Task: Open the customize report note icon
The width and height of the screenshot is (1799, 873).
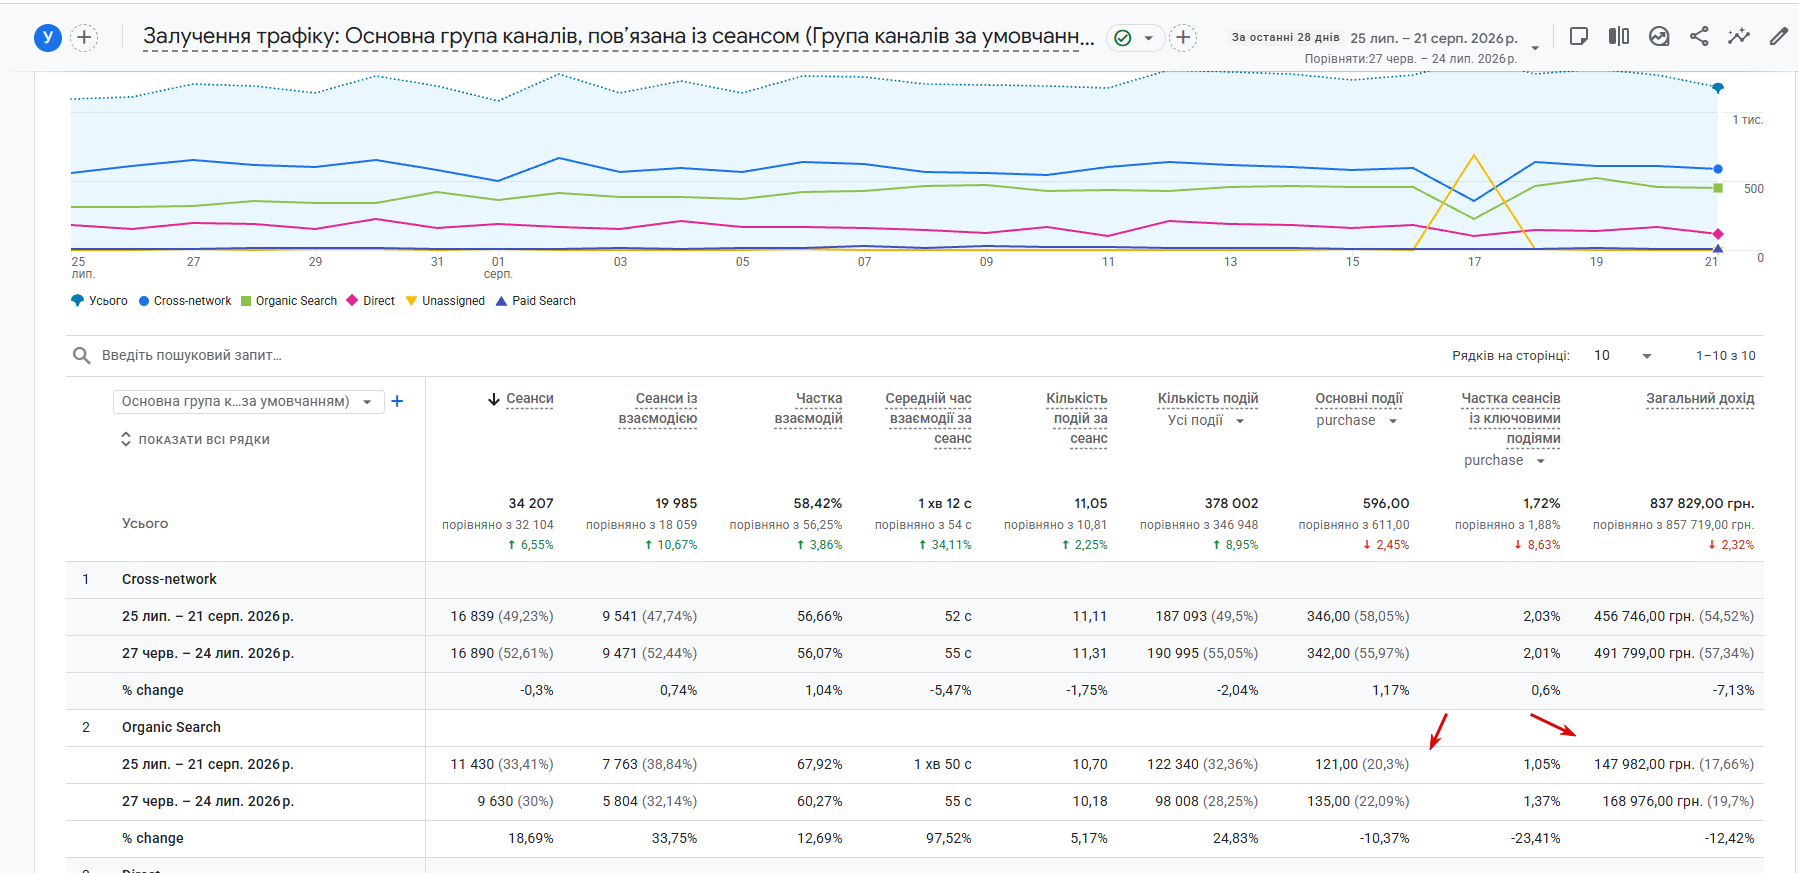Action: (1579, 36)
